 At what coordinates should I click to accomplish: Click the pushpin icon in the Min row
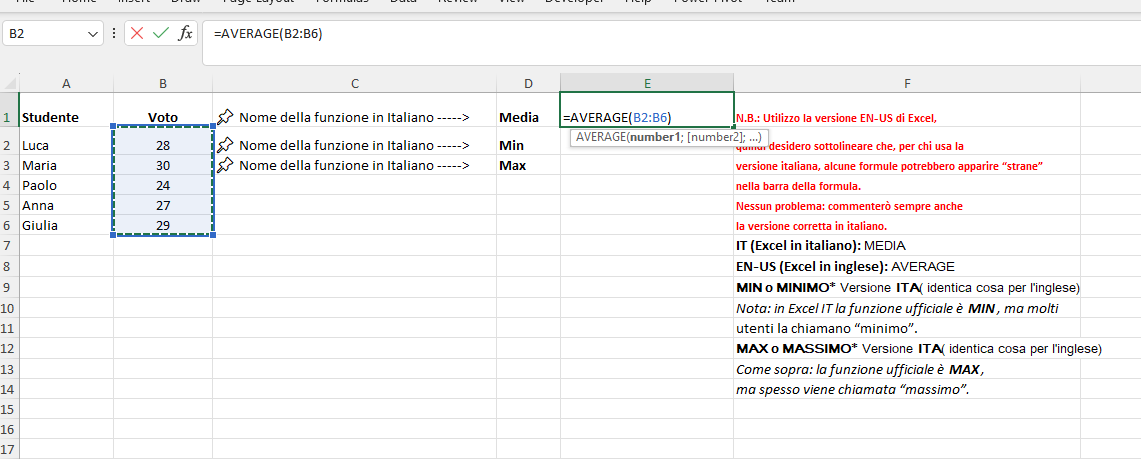(226, 145)
